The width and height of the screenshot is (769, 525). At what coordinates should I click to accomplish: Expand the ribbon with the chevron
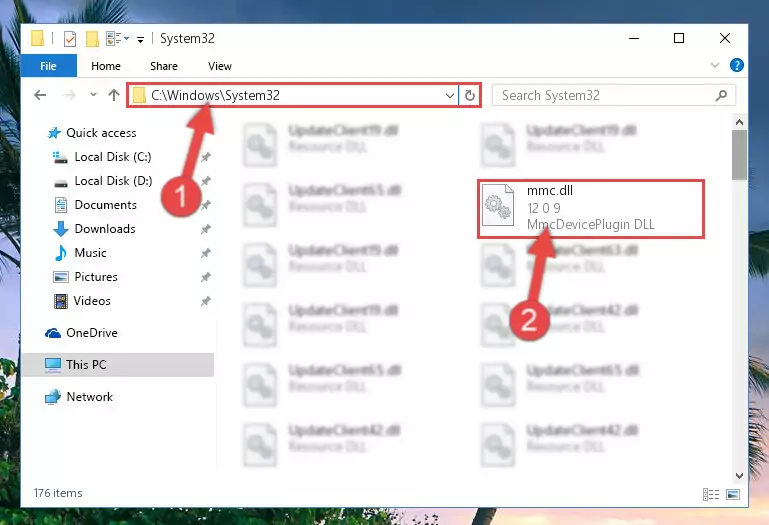tap(715, 65)
